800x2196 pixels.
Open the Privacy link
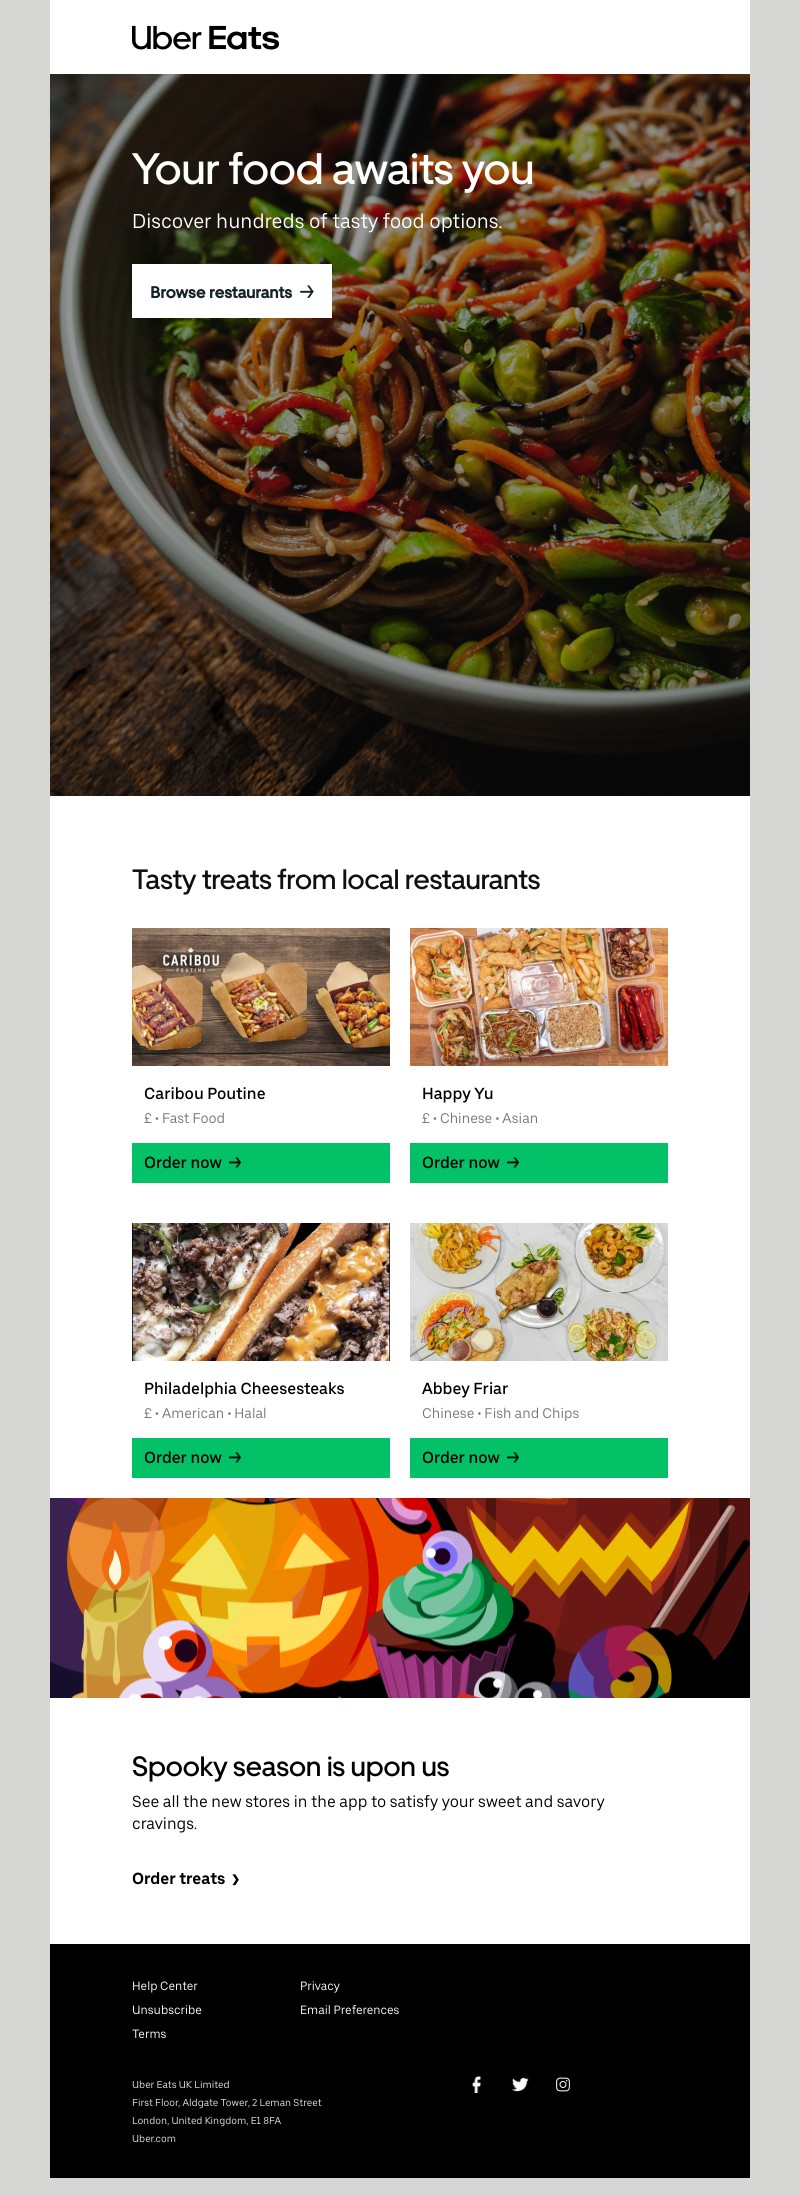(x=320, y=1986)
